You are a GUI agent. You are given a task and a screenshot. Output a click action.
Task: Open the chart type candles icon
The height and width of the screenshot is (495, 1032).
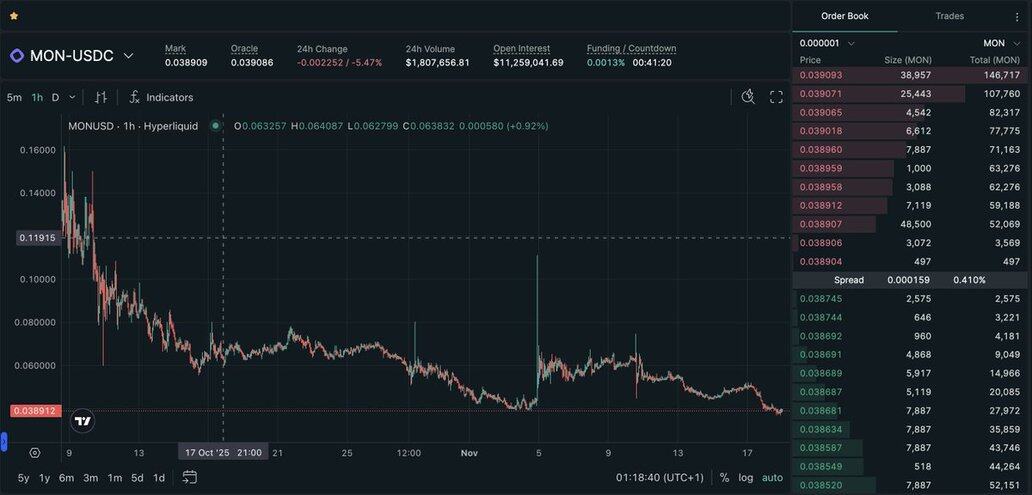[101, 97]
